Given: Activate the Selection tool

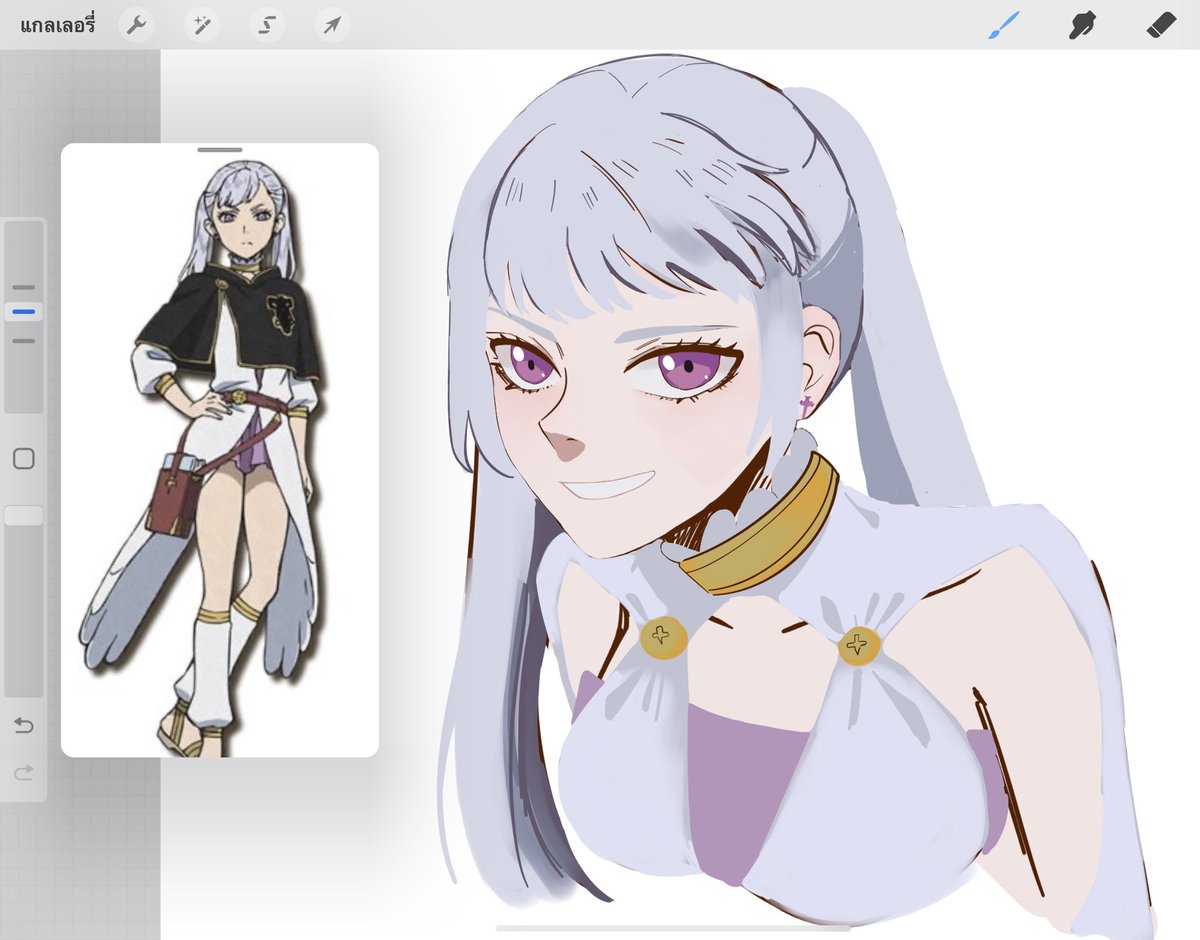Looking at the screenshot, I should (267, 25).
